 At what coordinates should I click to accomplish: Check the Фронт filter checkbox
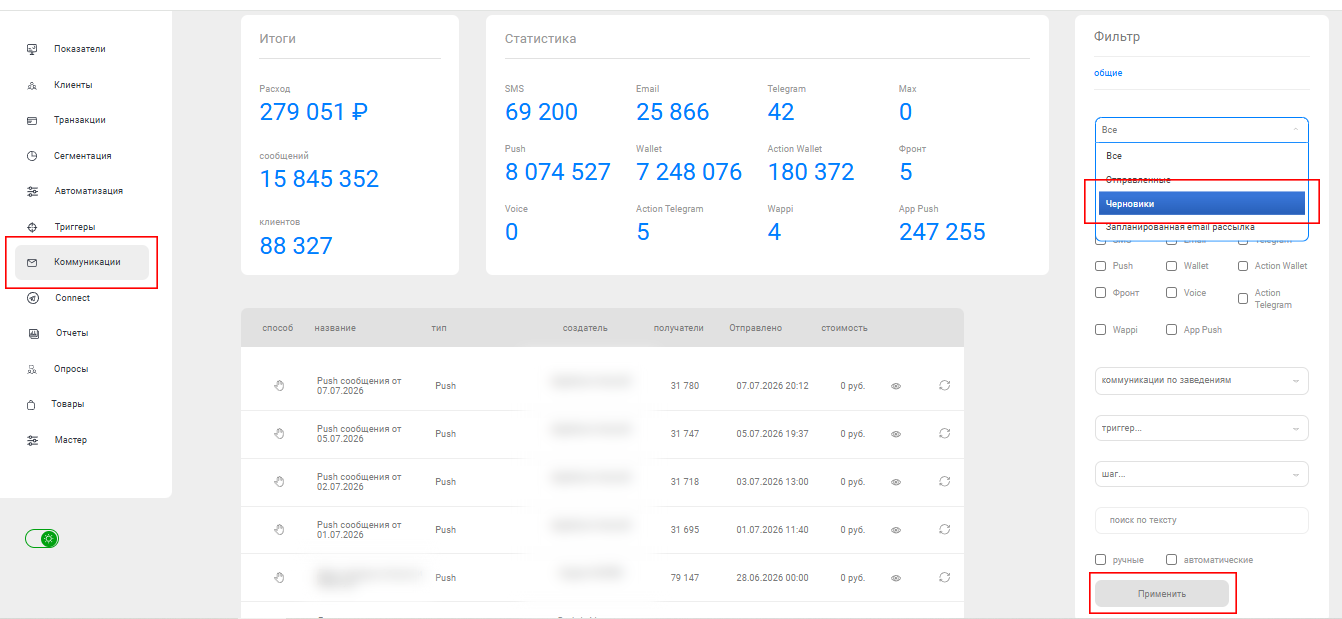click(1101, 294)
